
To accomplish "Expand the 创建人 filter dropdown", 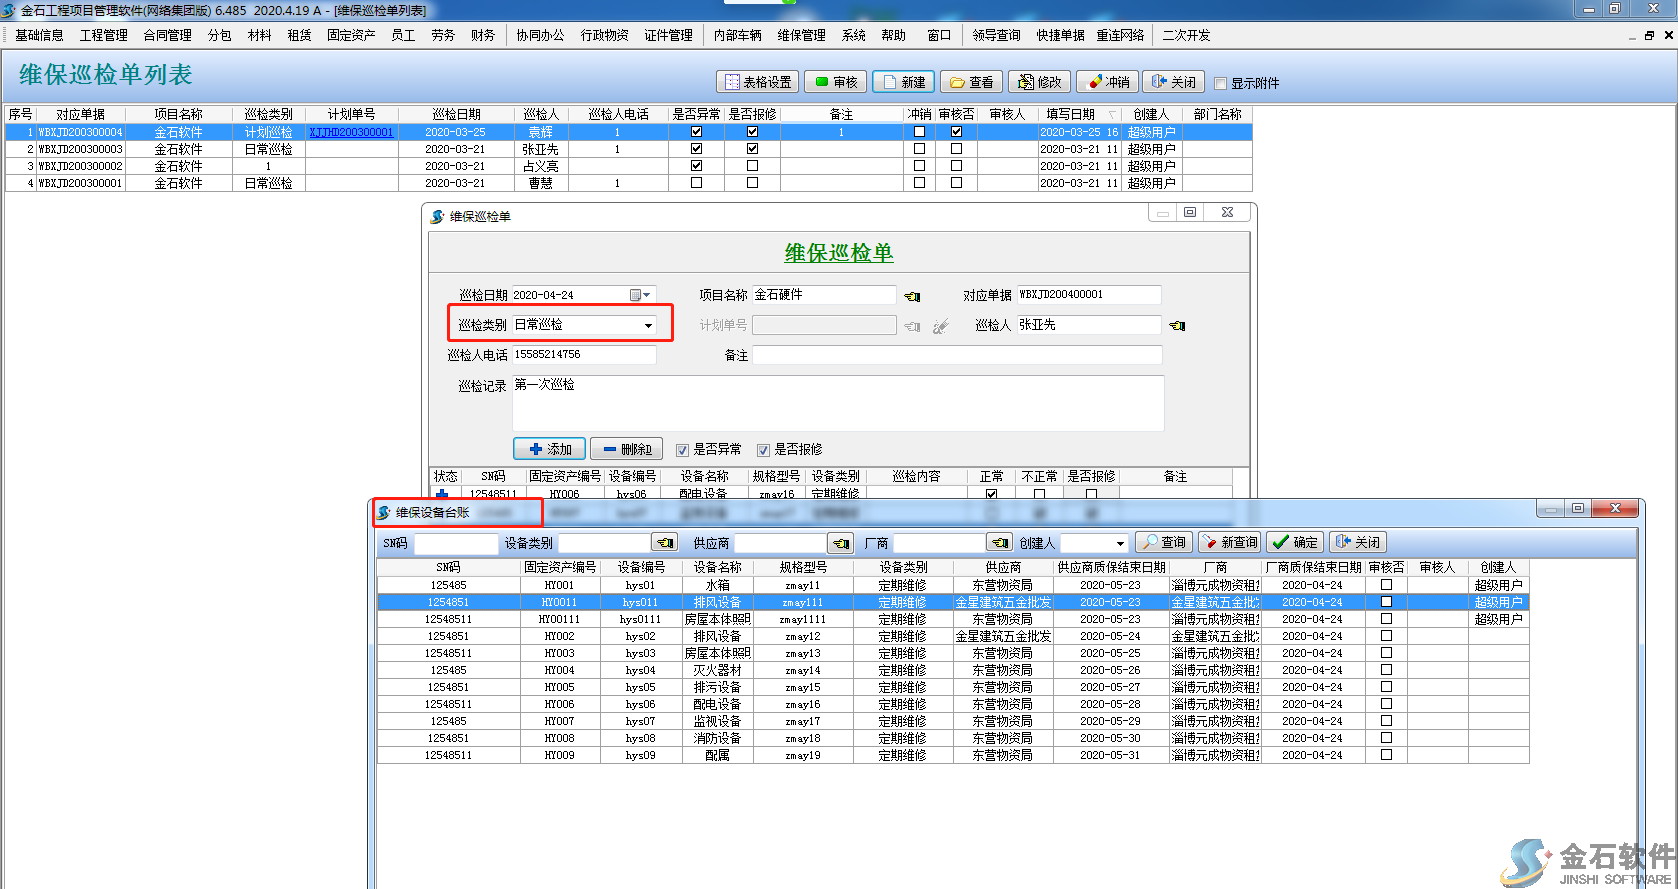I will (x=1119, y=543).
